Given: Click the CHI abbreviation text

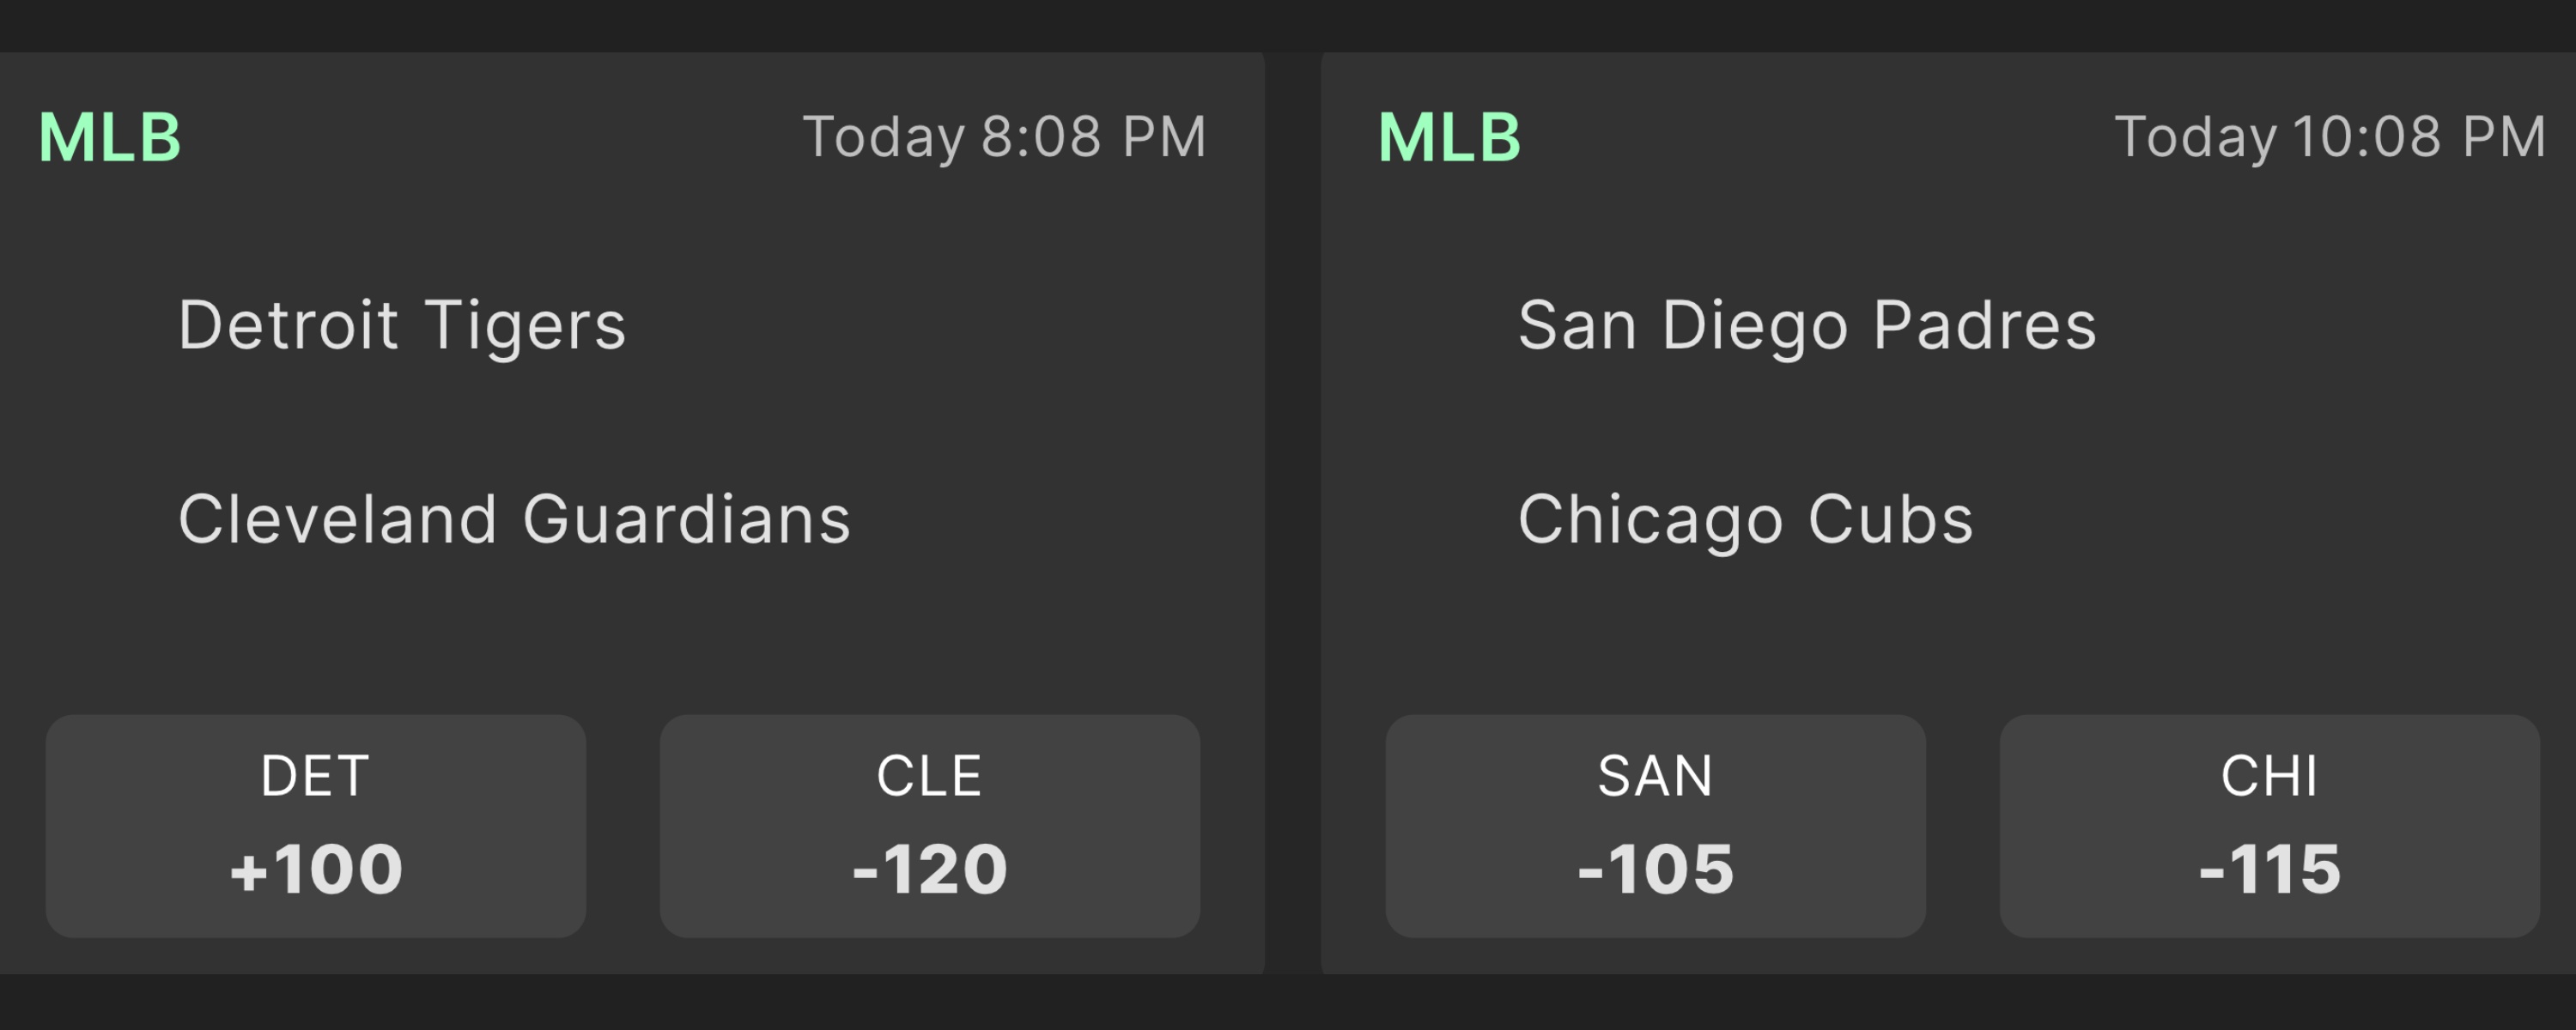Looking at the screenshot, I should pos(2269,776).
